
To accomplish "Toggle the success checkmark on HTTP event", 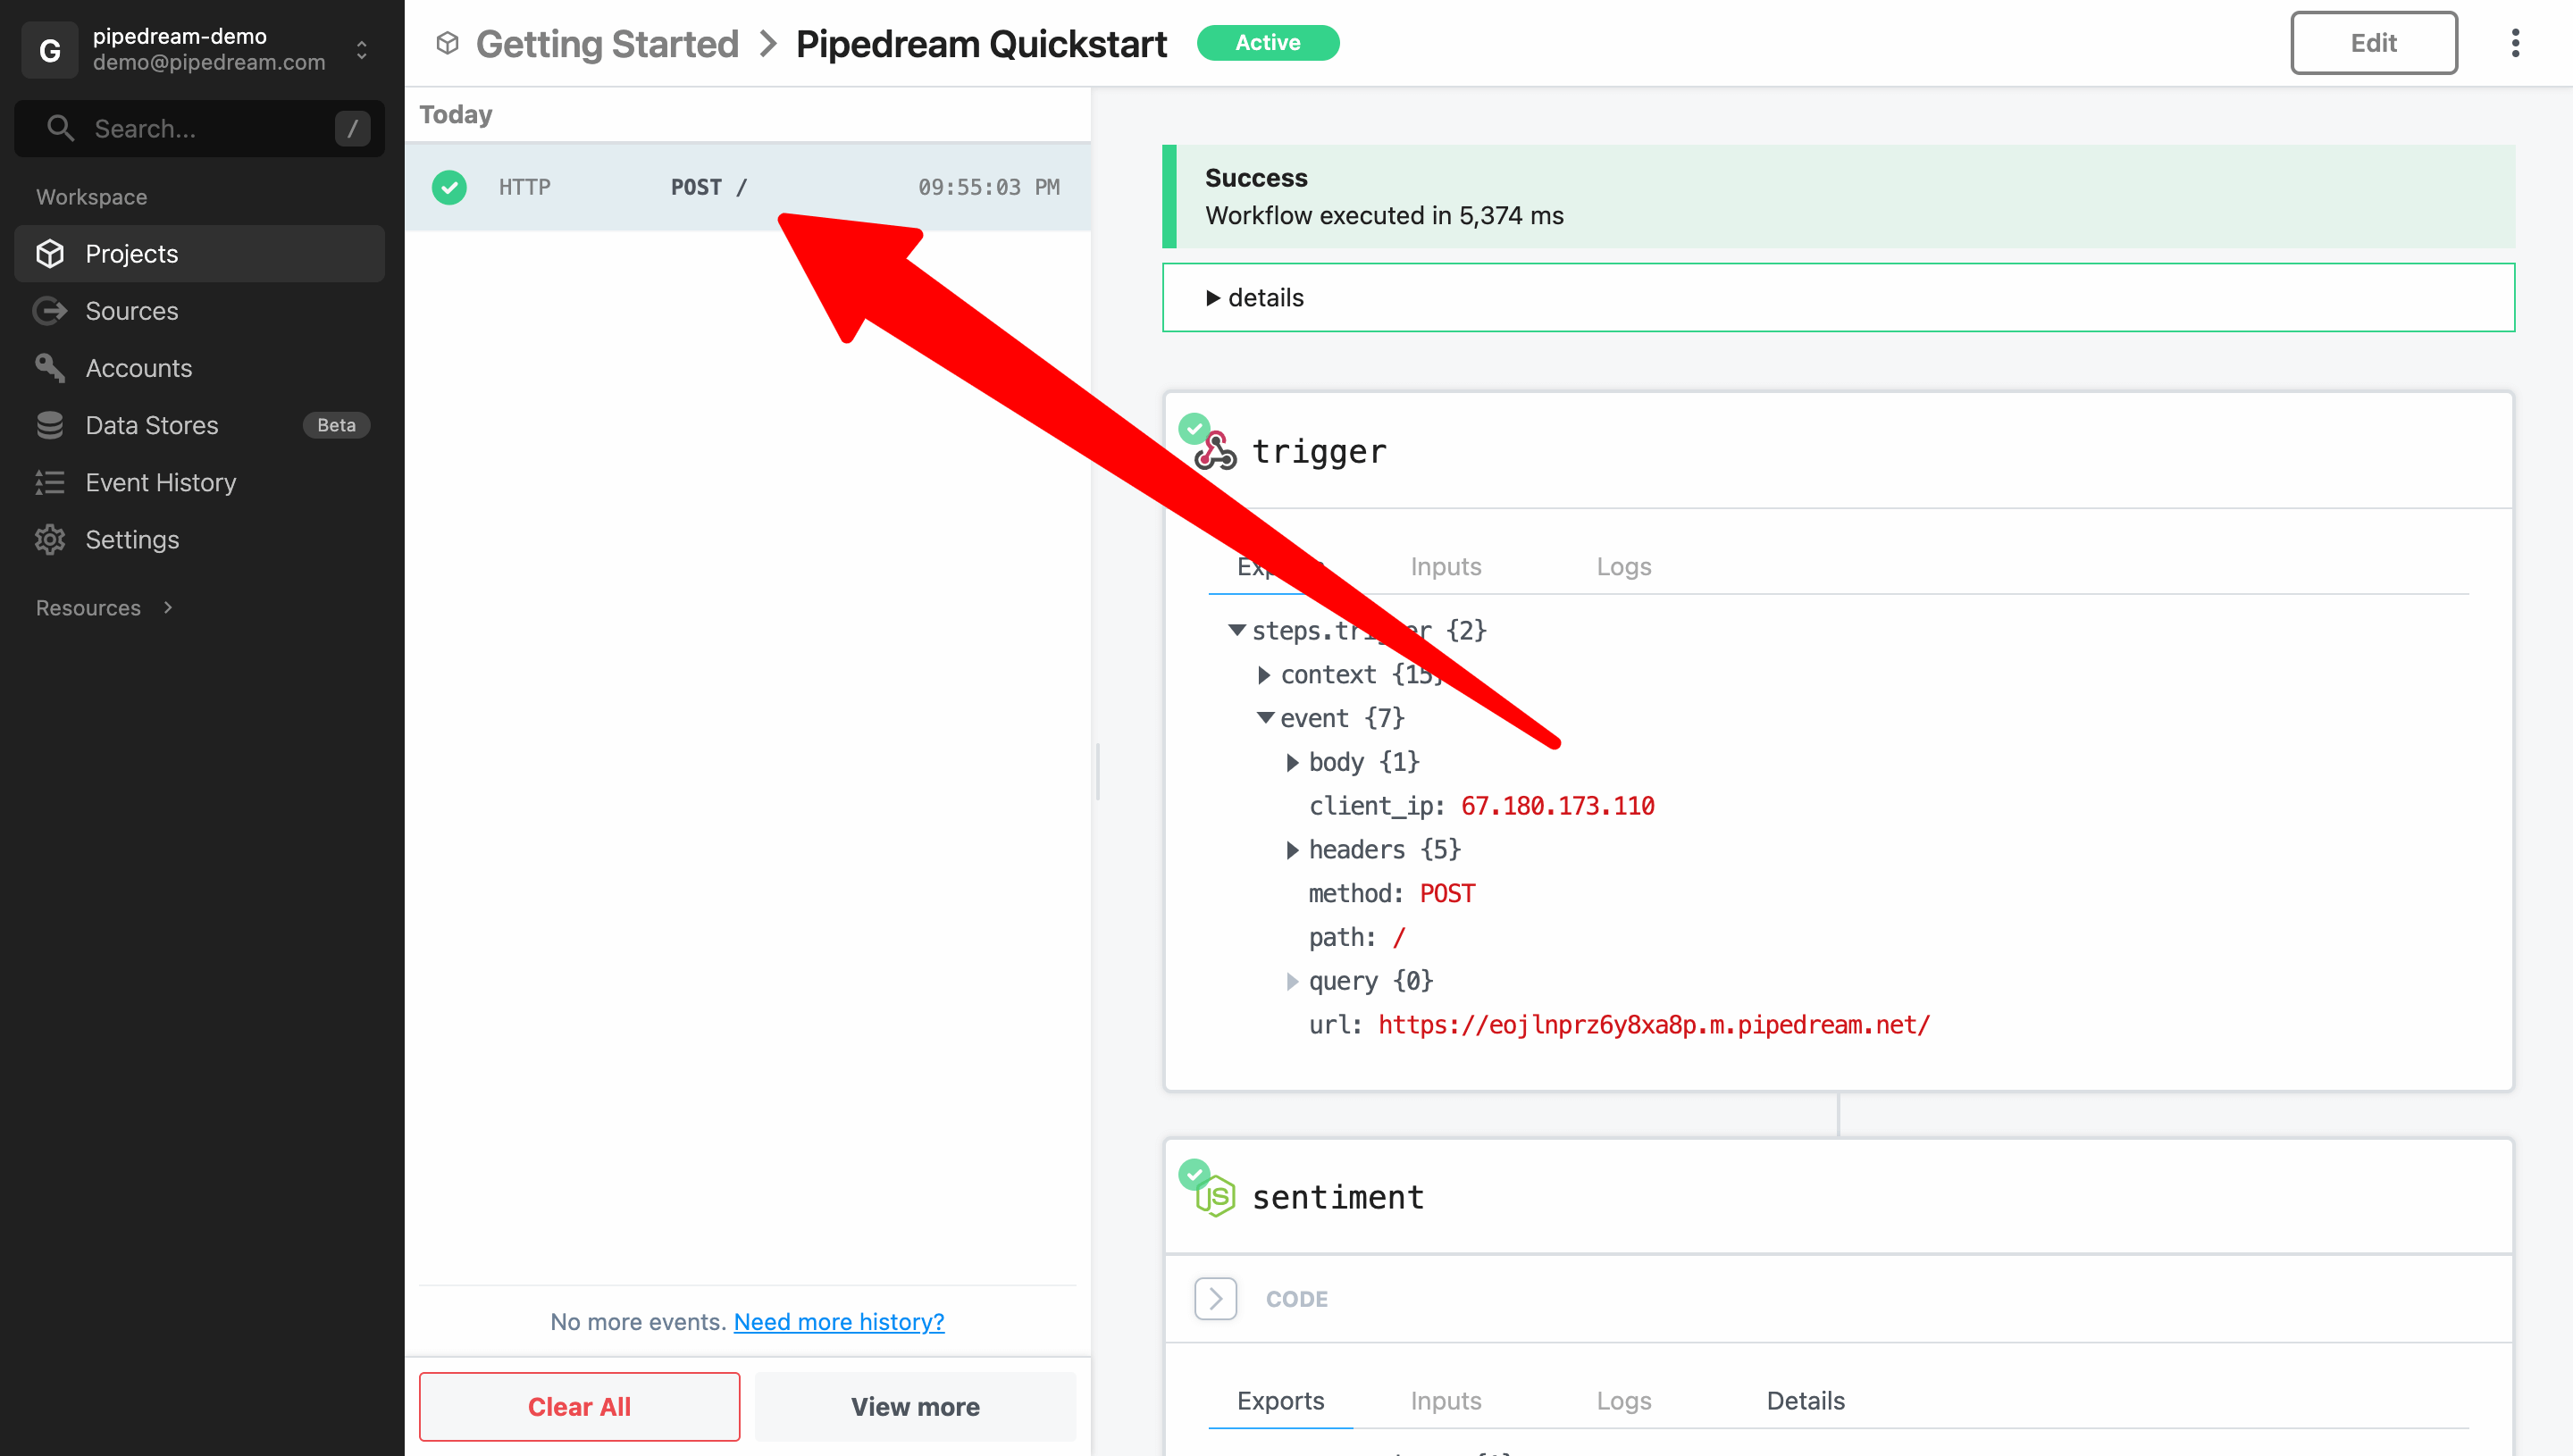I will 448,186.
